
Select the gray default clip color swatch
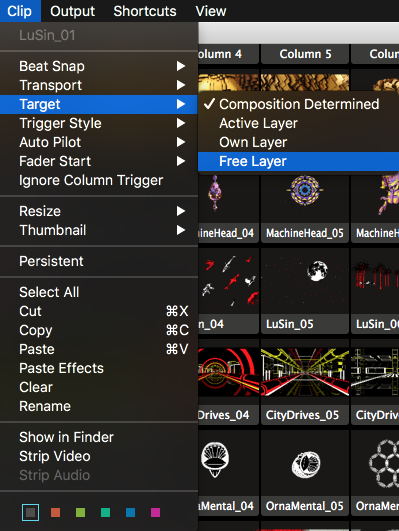[30, 512]
